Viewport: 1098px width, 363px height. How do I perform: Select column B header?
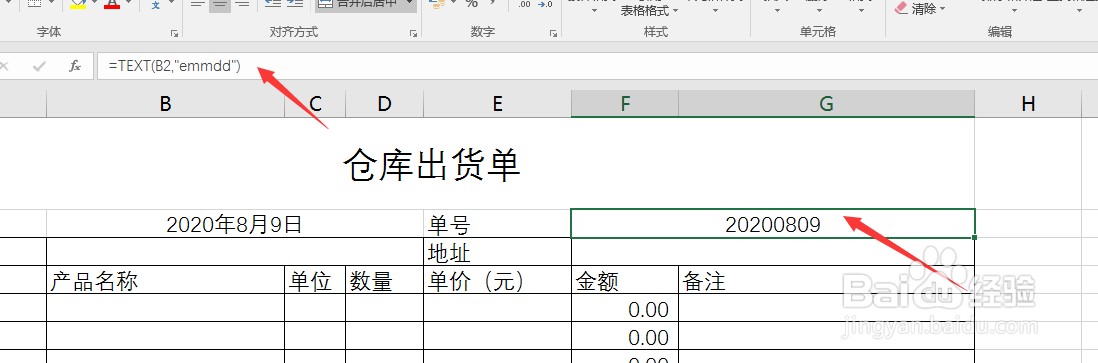pos(165,104)
